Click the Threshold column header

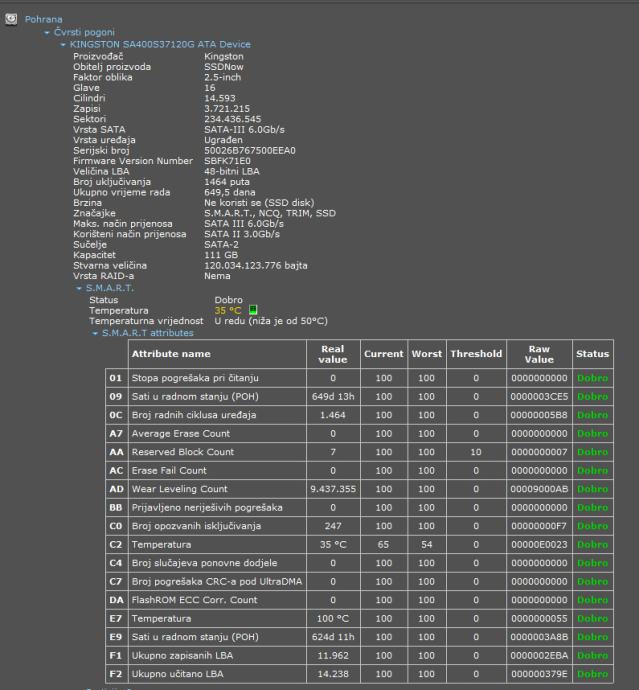475,354
